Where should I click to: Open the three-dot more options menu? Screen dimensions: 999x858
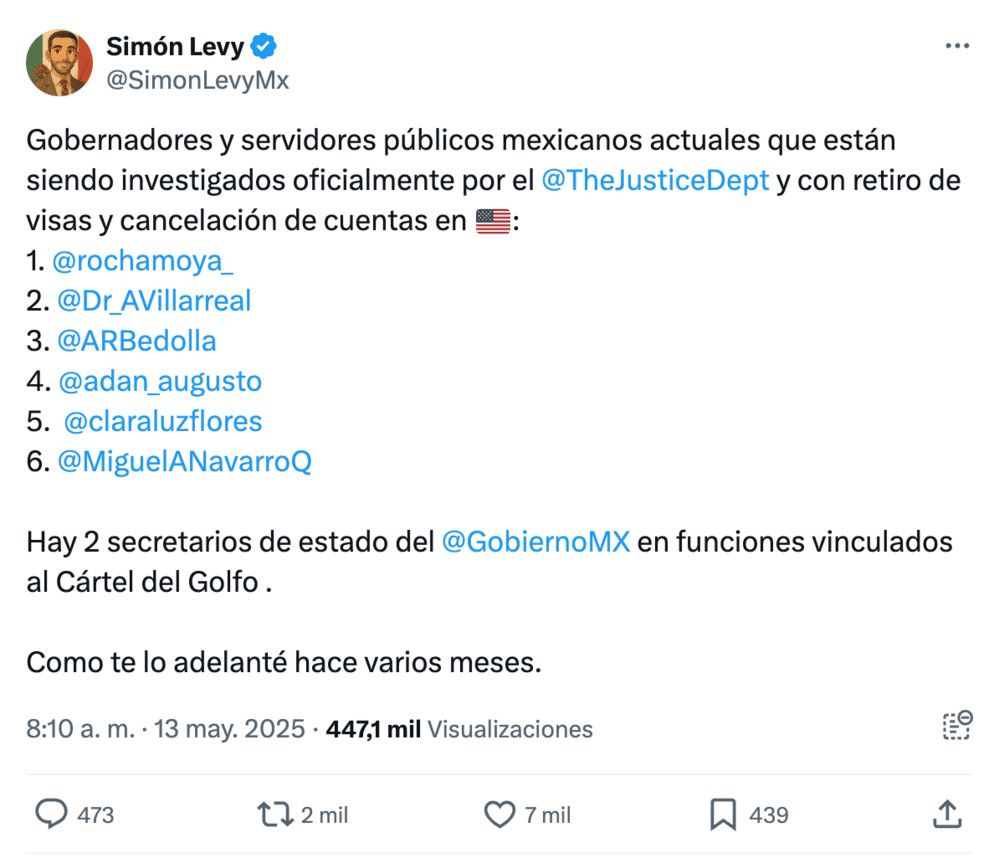point(957,47)
